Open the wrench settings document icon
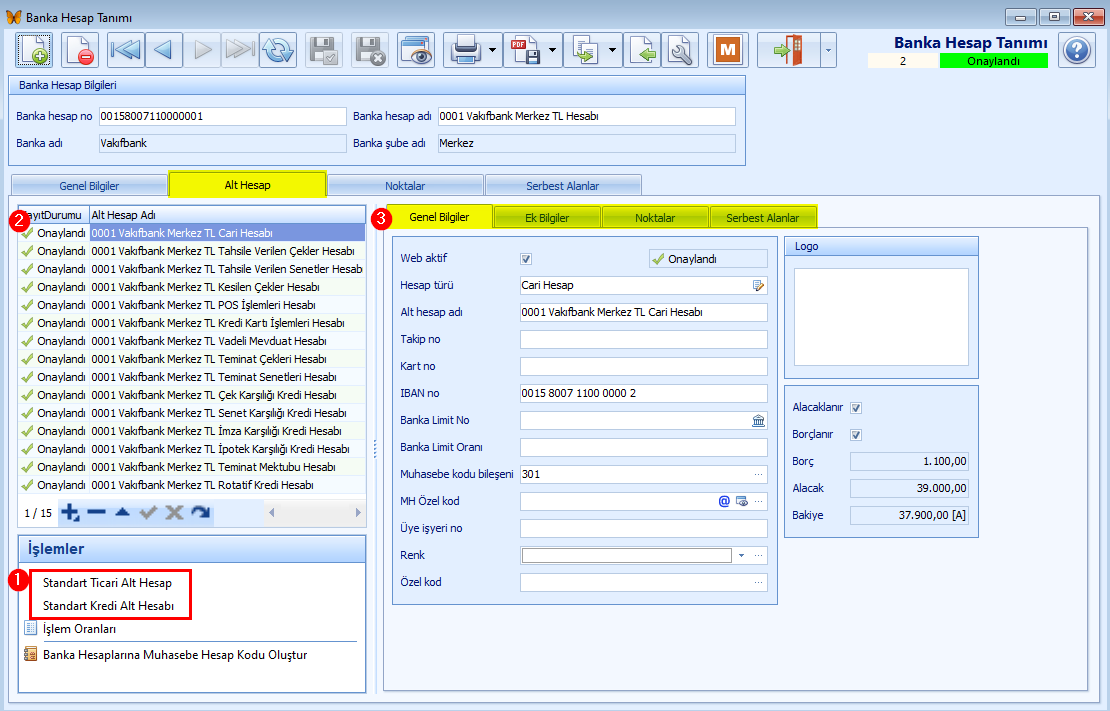 click(680, 50)
